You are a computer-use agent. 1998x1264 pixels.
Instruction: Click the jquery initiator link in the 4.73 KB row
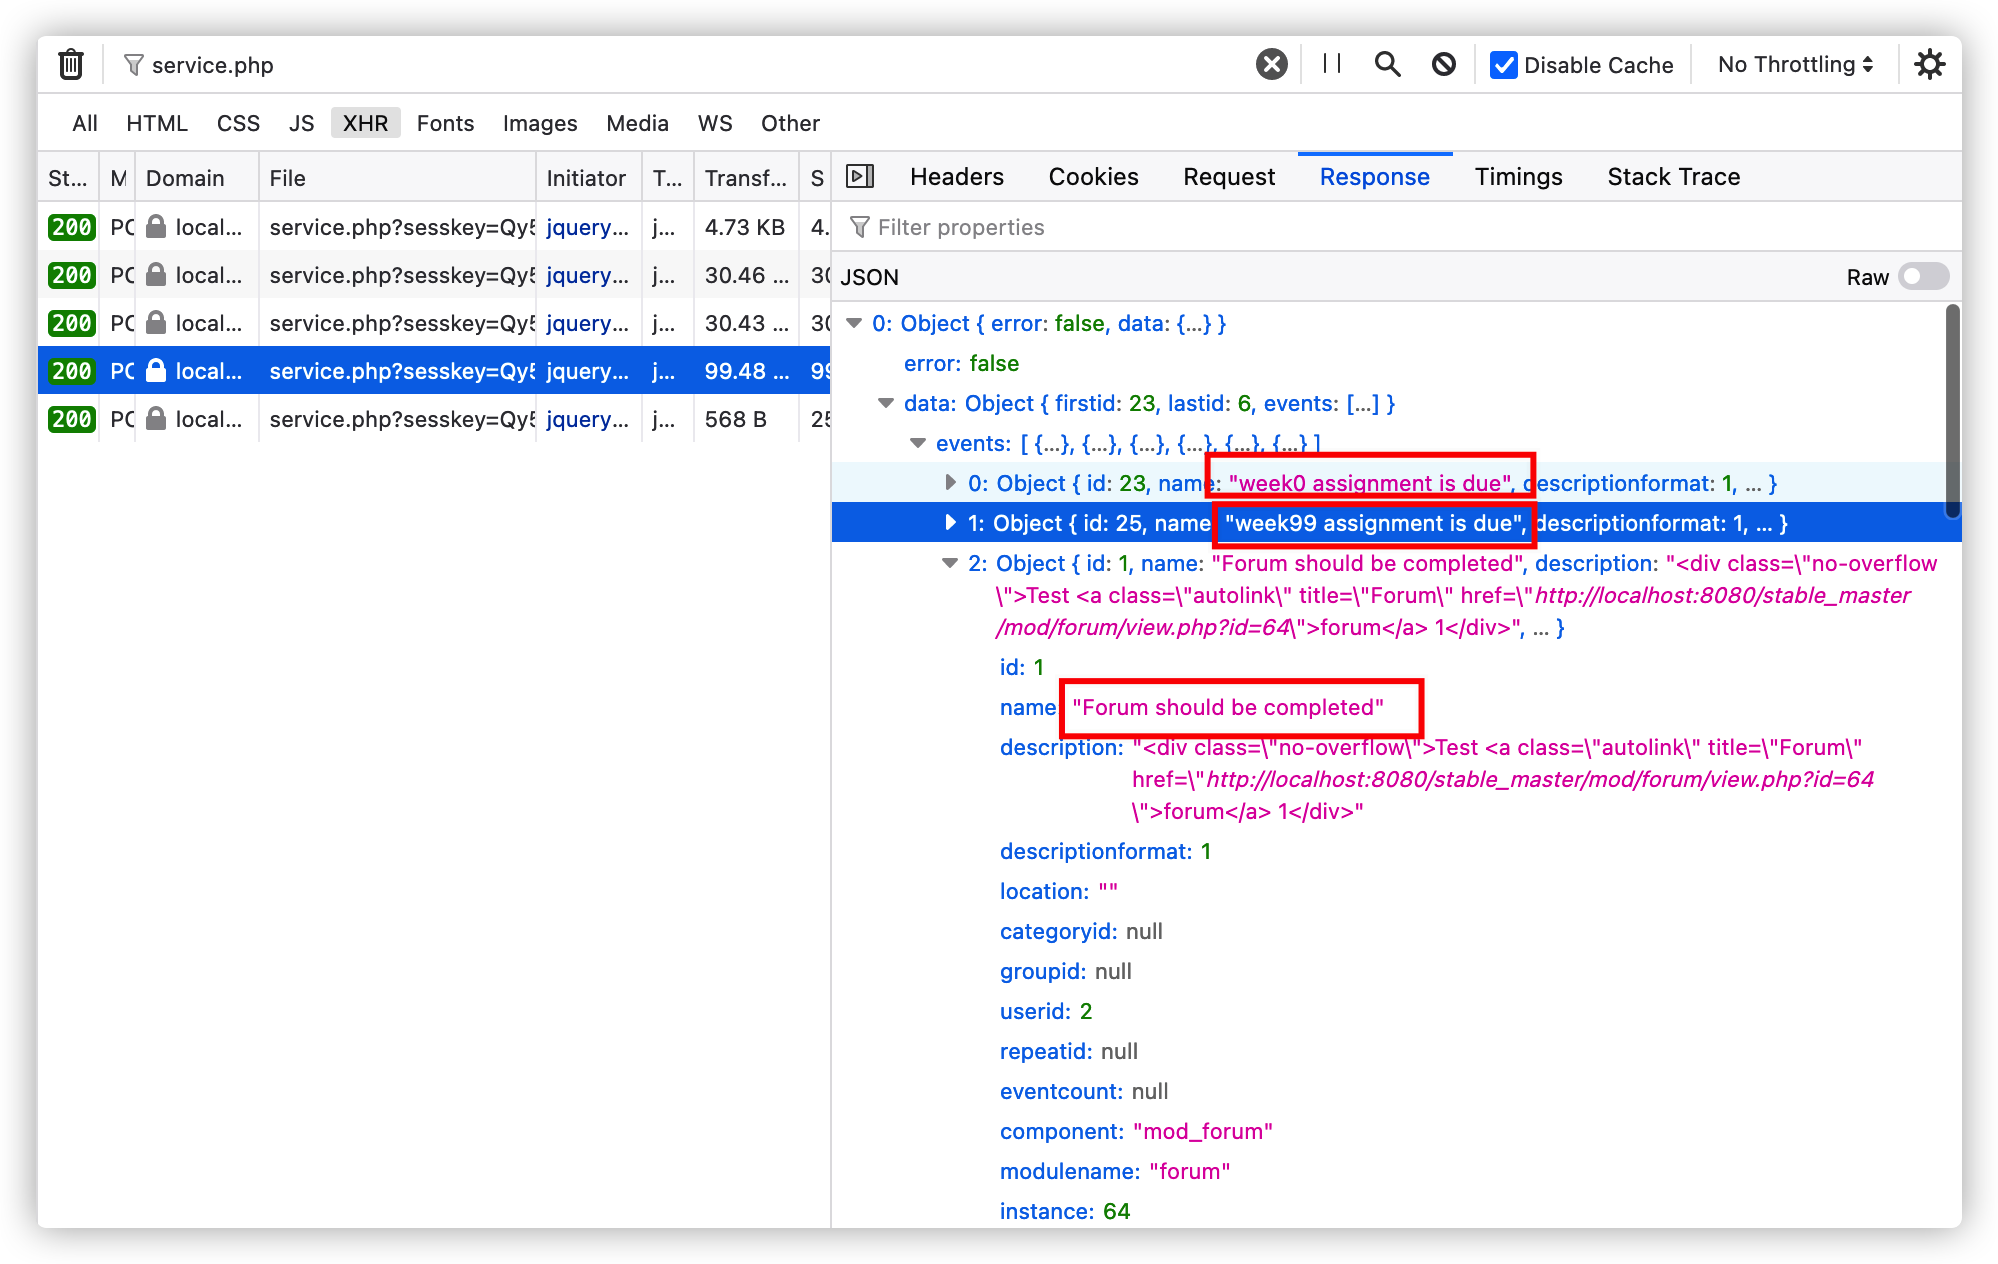click(587, 227)
